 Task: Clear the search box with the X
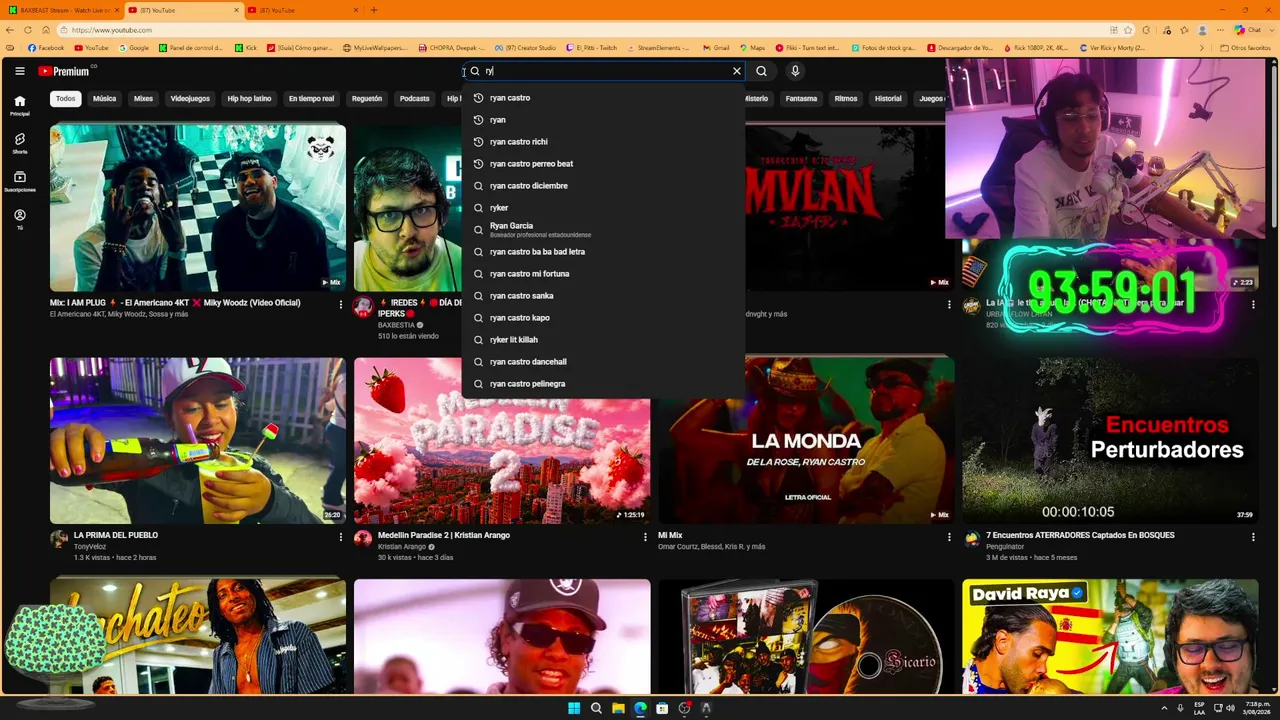click(737, 71)
